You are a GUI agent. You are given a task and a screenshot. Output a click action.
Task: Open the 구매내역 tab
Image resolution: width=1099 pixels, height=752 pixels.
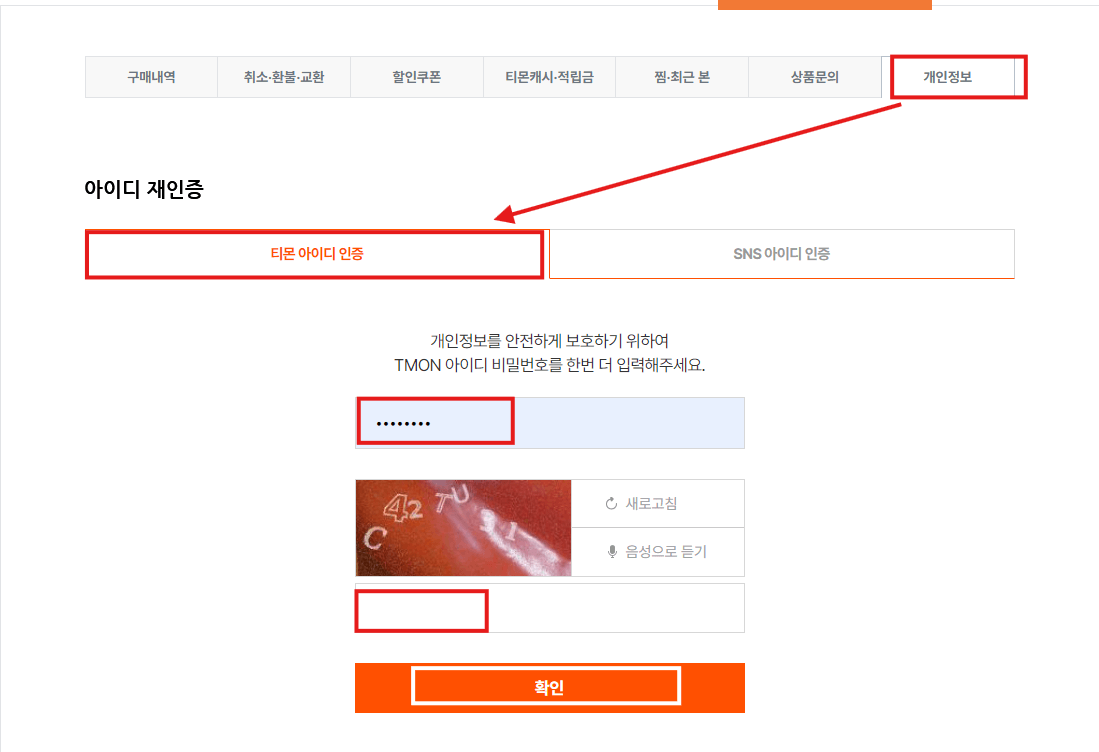[151, 77]
